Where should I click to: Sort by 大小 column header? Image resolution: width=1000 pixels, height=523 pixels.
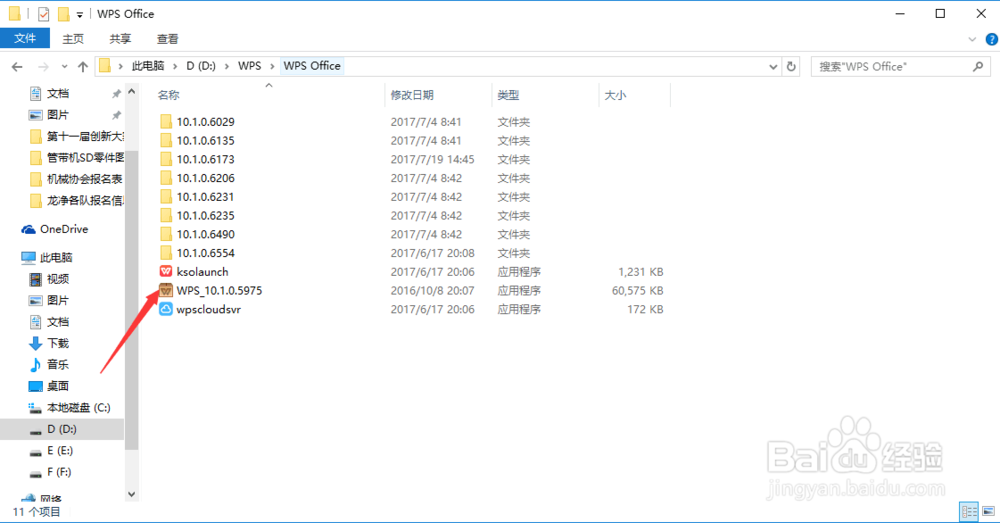click(x=615, y=95)
